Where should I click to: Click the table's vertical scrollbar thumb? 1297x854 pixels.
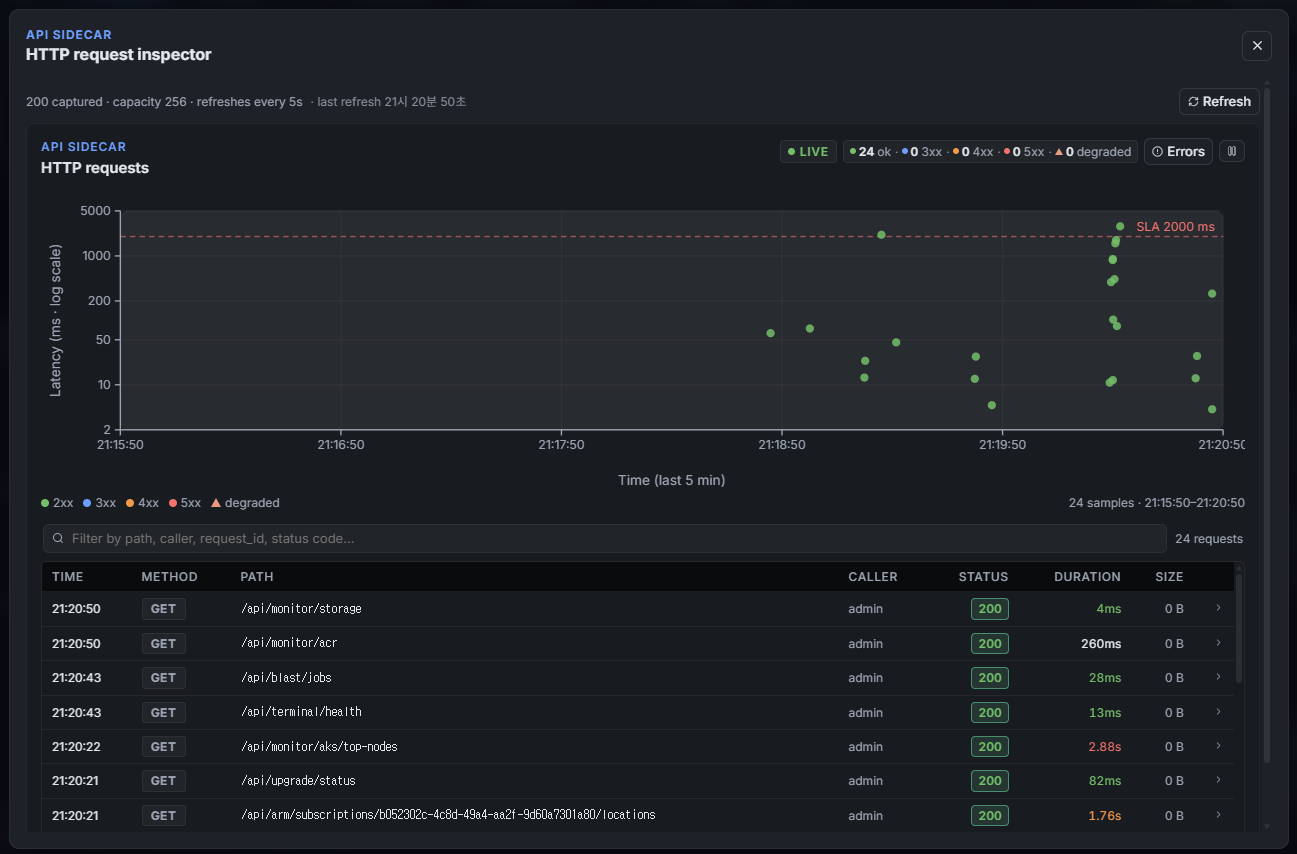pyautogui.click(x=1240, y=627)
